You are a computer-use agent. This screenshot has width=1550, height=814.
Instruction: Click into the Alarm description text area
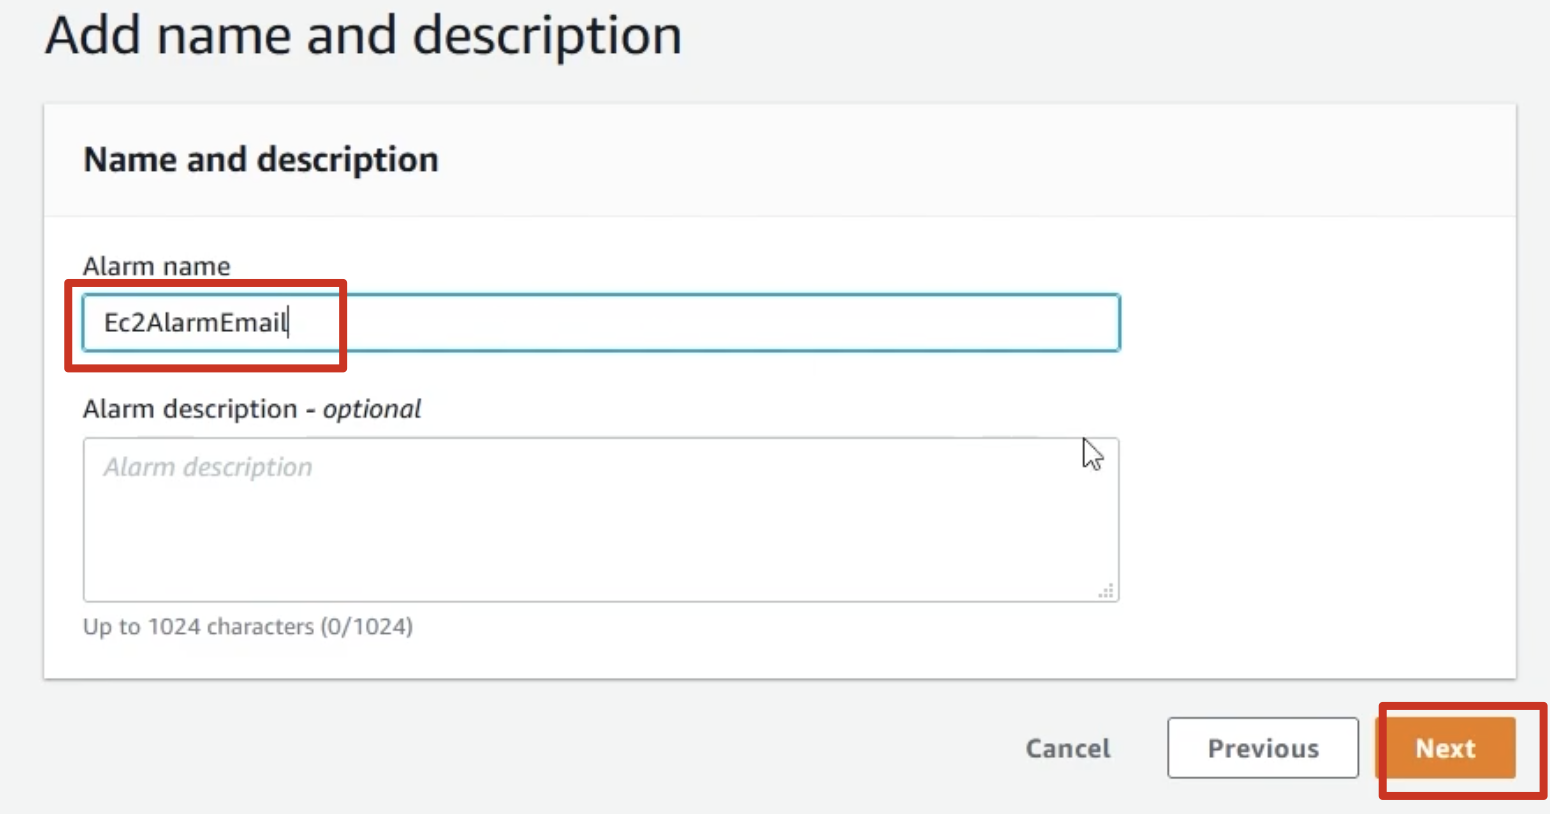pyautogui.click(x=601, y=520)
